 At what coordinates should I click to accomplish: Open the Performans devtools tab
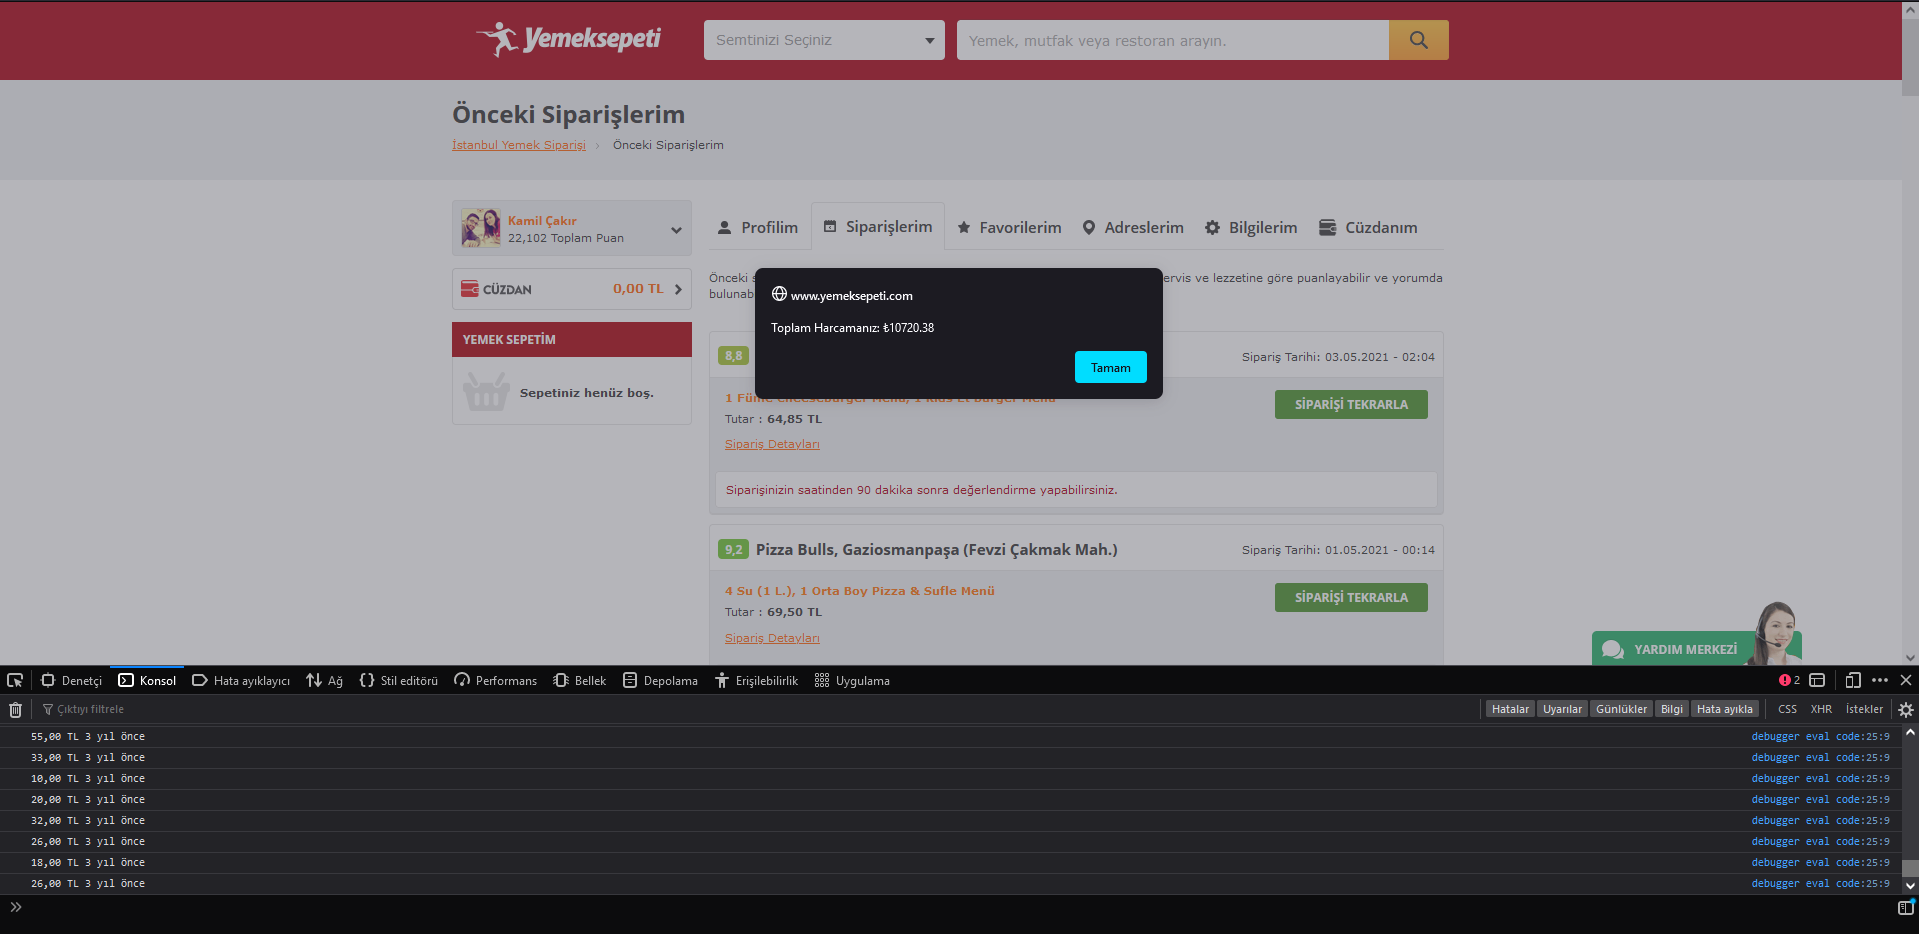point(495,680)
